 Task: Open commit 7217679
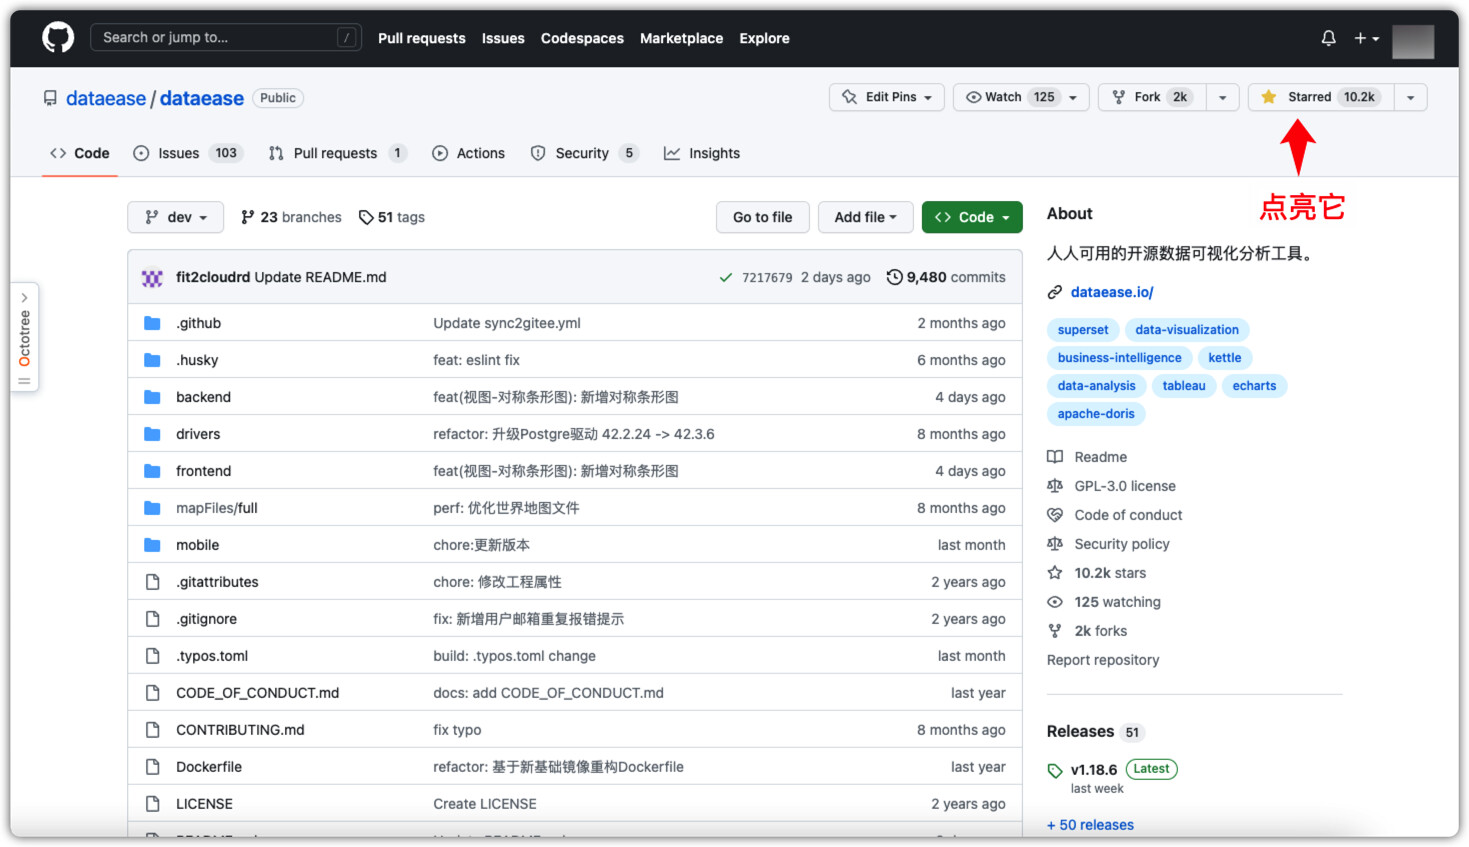(x=767, y=278)
